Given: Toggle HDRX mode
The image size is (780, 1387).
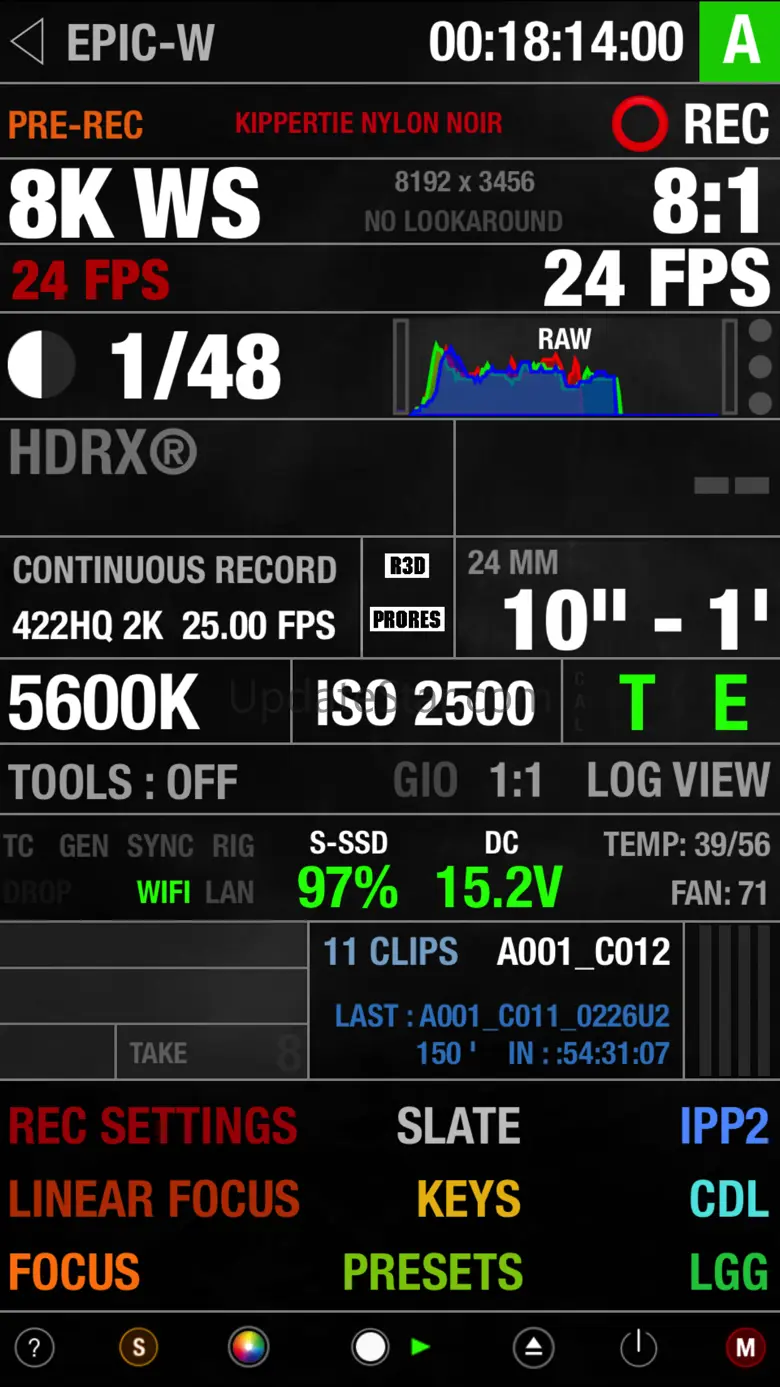Looking at the screenshot, I should point(103,453).
